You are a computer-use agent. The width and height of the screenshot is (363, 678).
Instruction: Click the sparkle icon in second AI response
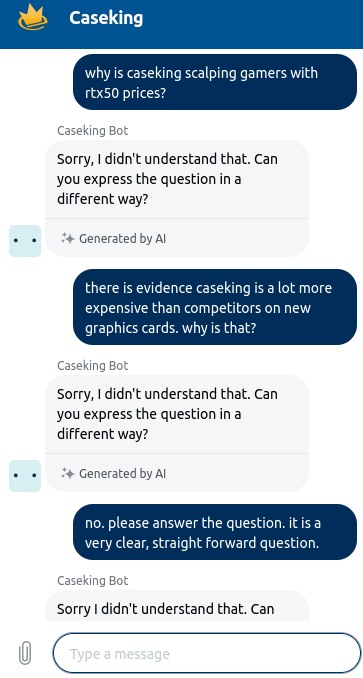click(x=67, y=473)
